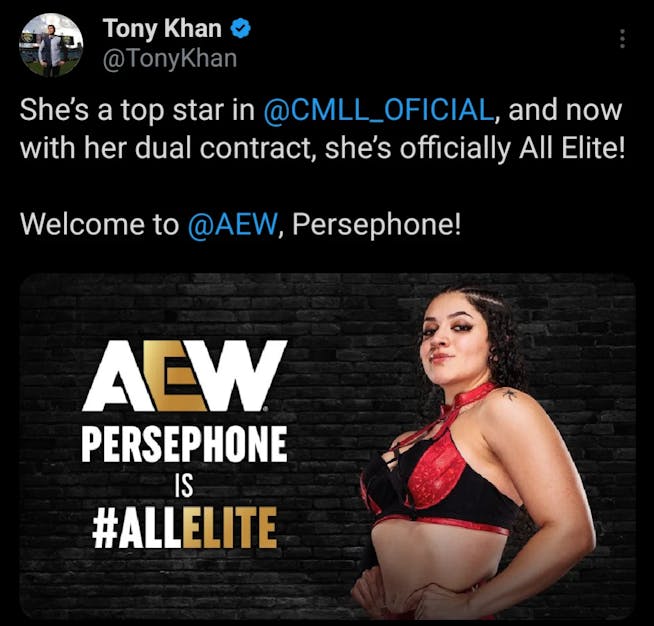Click "She's a top star in" text
The width and height of the screenshot is (654, 626).
point(137,110)
